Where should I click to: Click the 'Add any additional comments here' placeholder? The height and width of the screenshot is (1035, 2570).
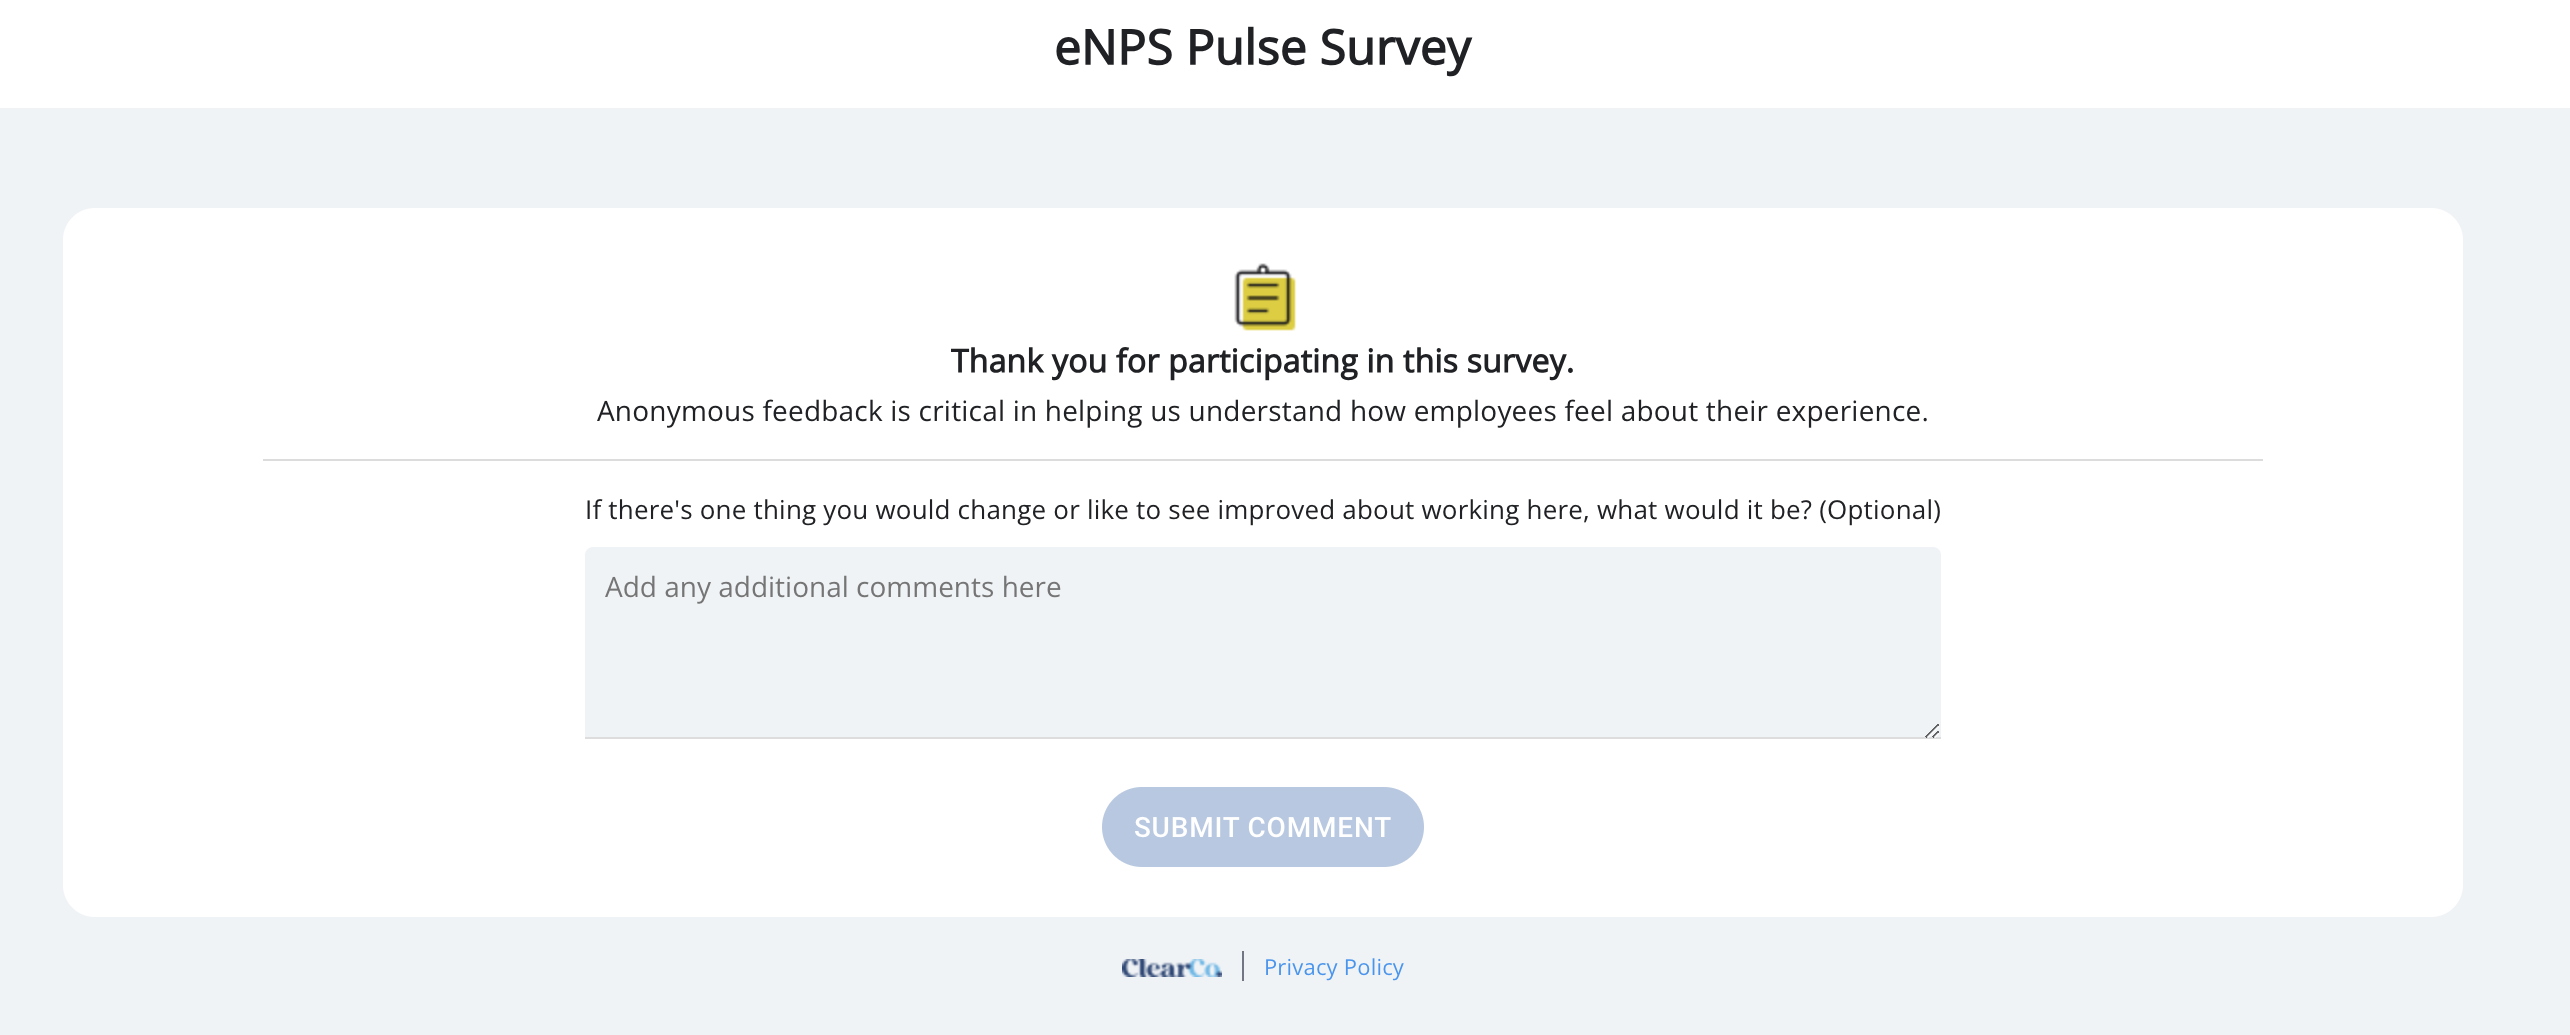coord(832,587)
